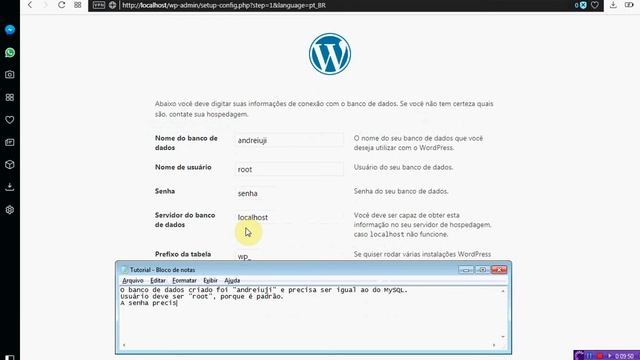Image resolution: width=640 pixels, height=360 pixels.
Task: Stop recording with the red button
Action: click(x=600, y=356)
